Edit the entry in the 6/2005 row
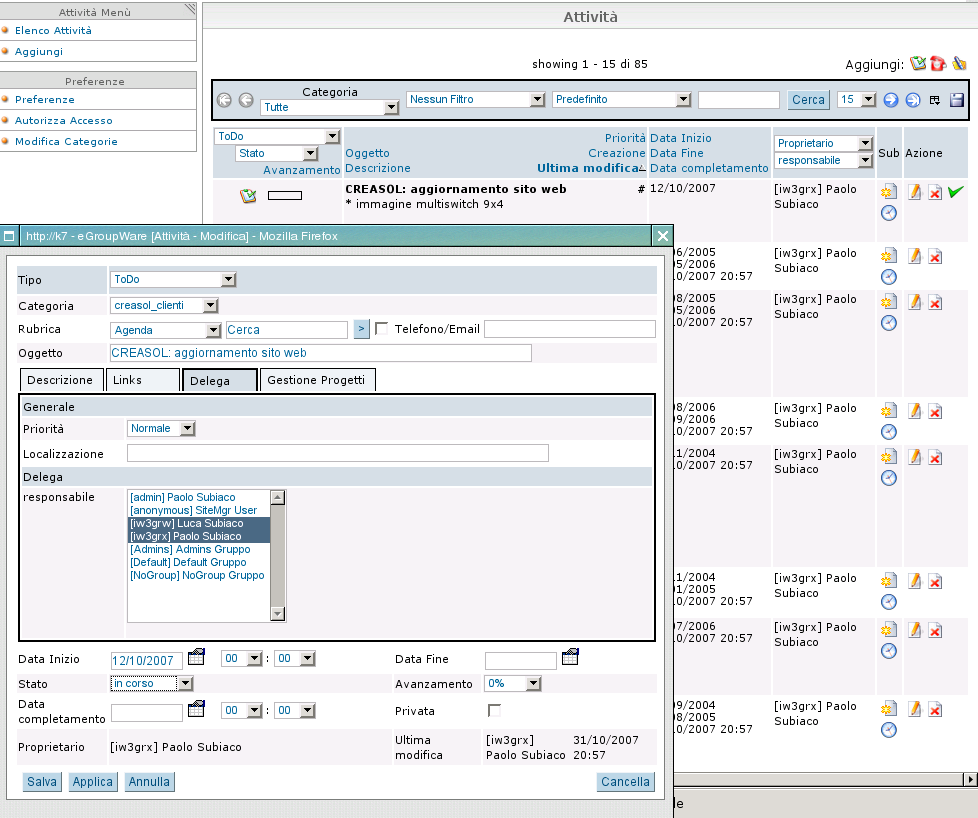 [914, 256]
